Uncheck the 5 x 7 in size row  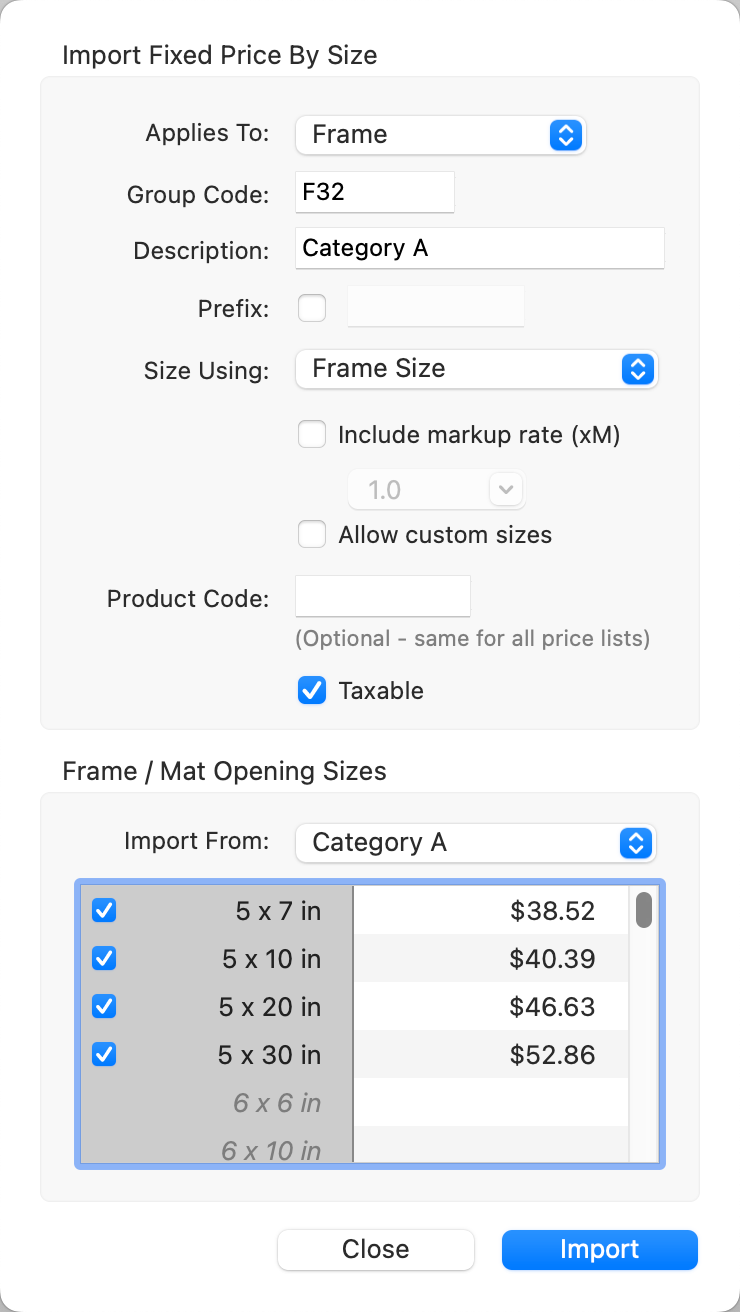point(104,911)
